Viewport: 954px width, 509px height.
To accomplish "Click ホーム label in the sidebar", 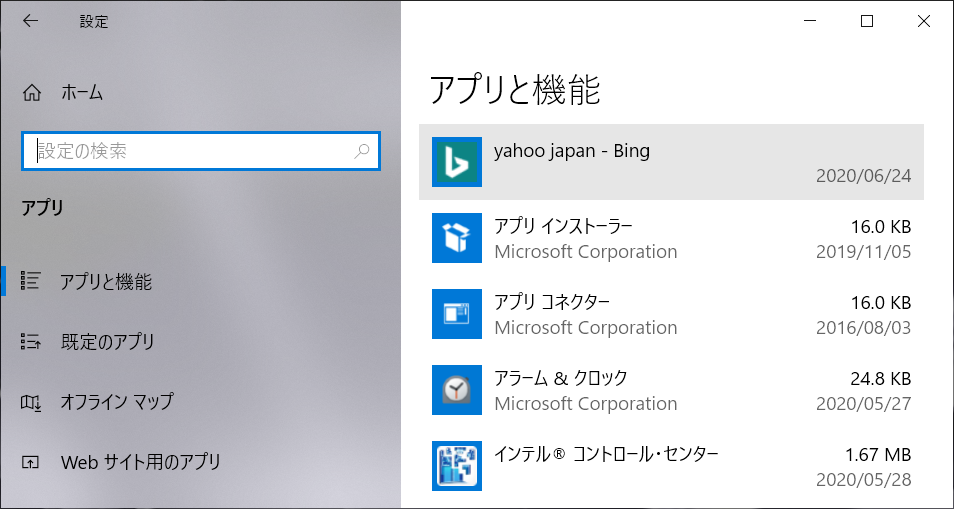I will click(82, 93).
